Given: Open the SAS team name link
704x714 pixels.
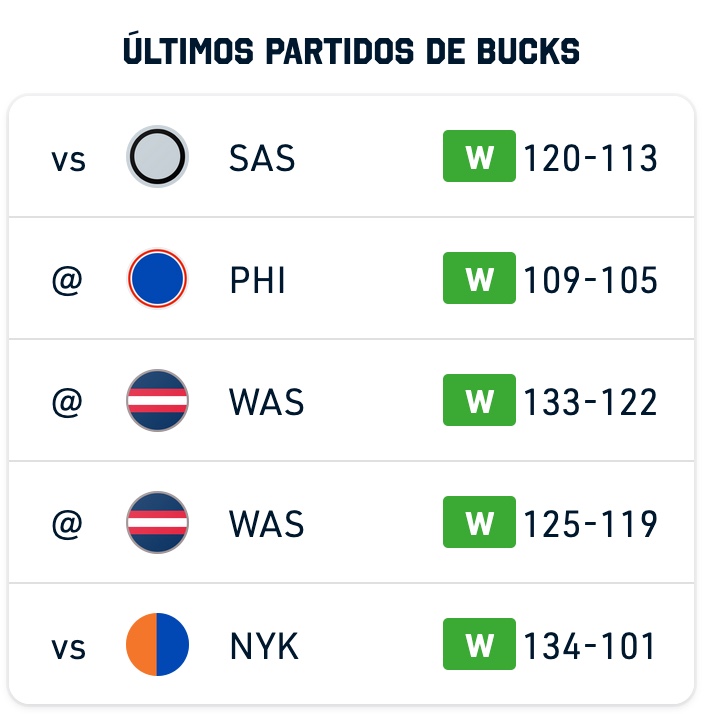Looking at the screenshot, I should 262,158.
